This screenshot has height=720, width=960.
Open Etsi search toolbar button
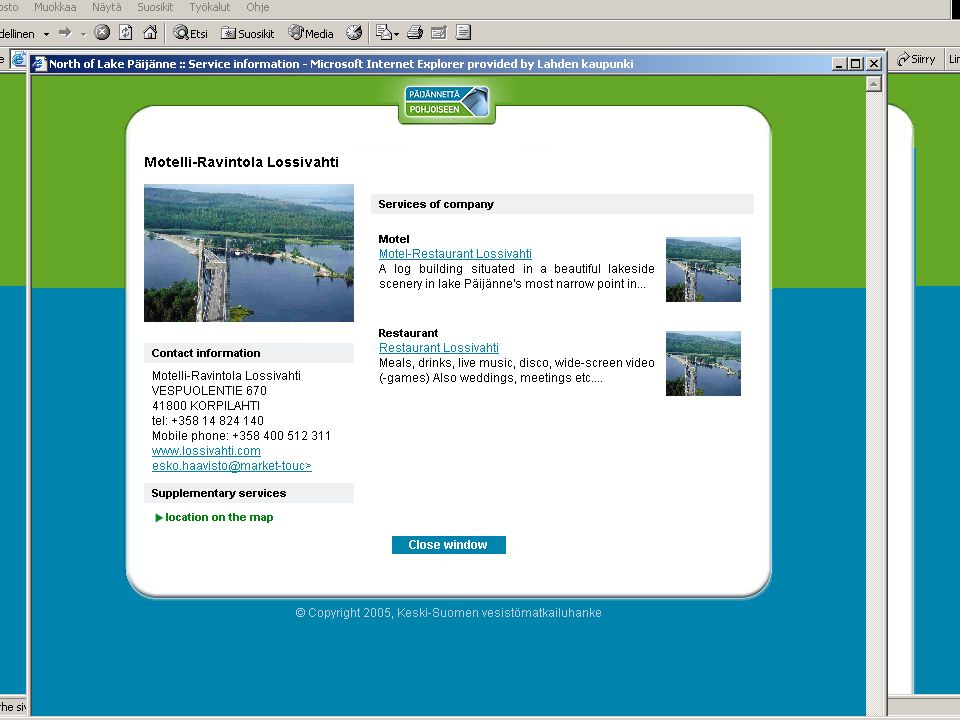pos(190,33)
